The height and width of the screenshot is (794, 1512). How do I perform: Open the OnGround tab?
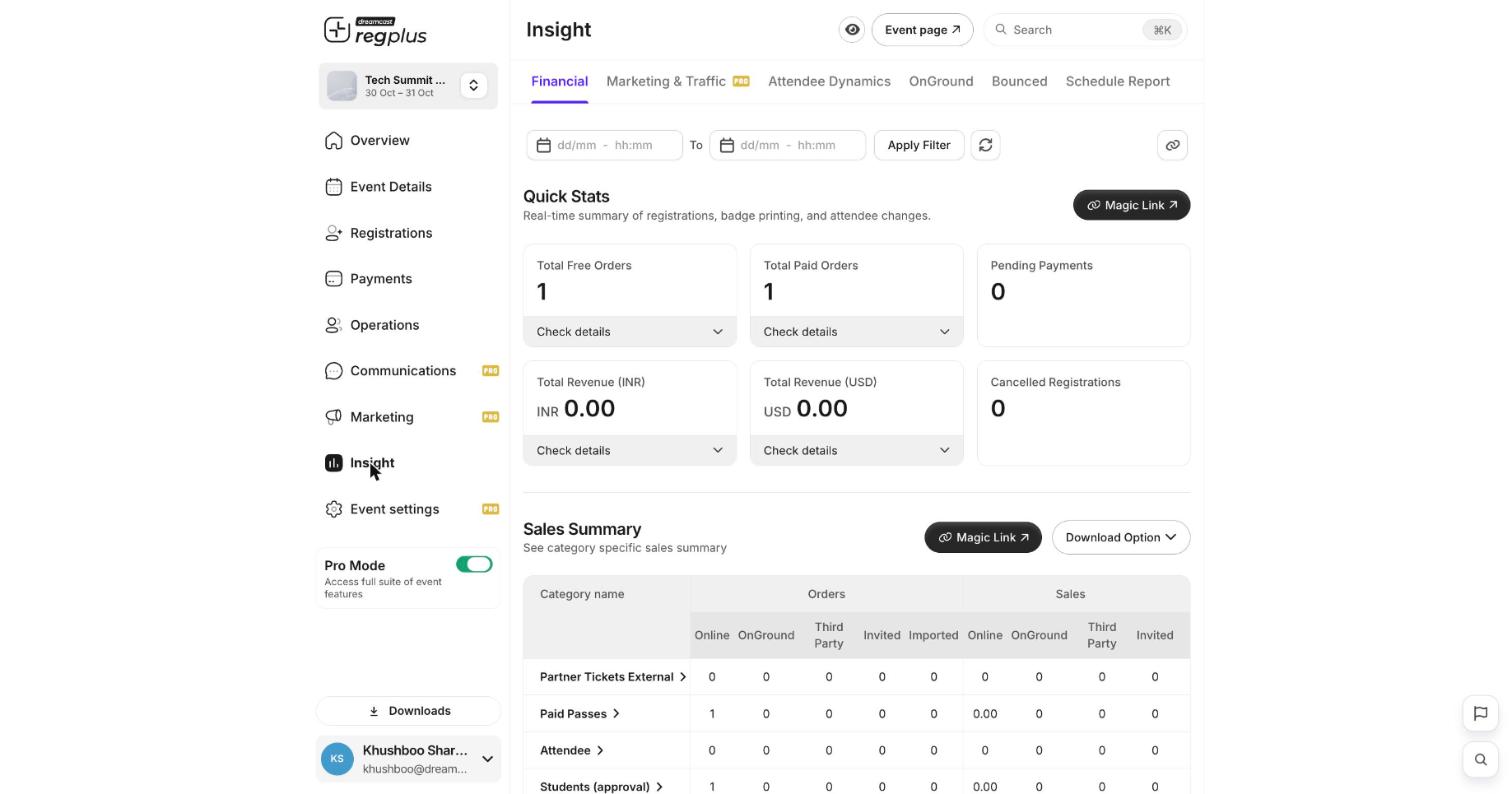click(941, 82)
